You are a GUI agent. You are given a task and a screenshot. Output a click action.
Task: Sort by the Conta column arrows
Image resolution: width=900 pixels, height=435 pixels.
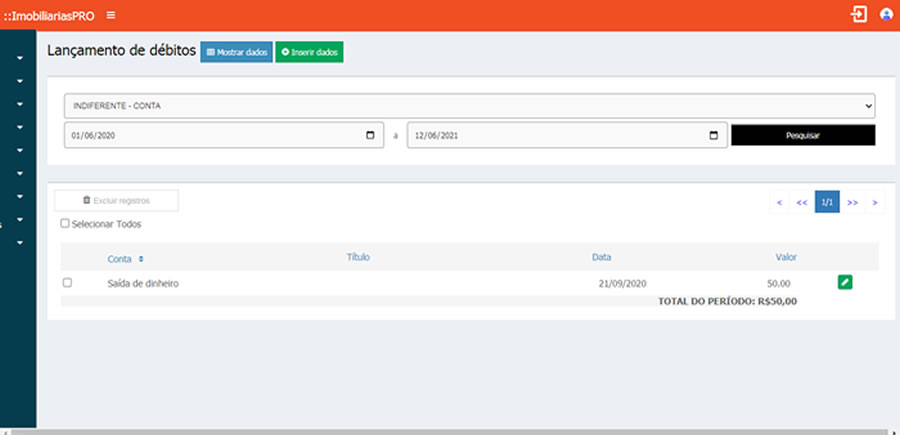tap(141, 259)
